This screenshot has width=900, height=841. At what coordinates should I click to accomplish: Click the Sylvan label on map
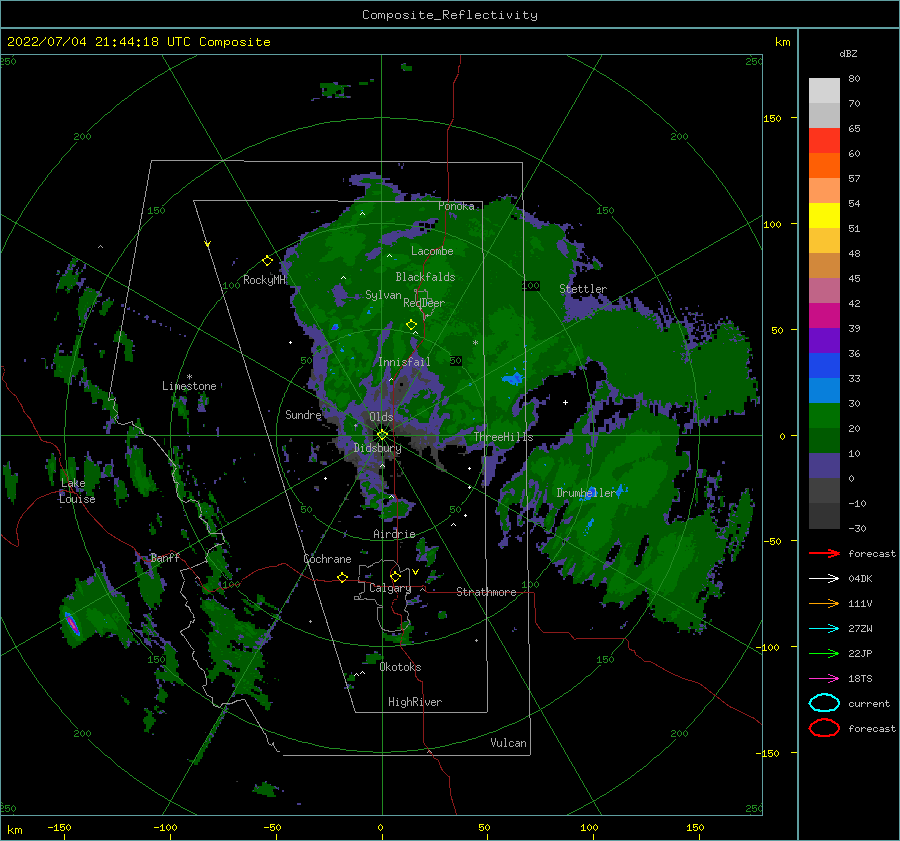click(383, 295)
